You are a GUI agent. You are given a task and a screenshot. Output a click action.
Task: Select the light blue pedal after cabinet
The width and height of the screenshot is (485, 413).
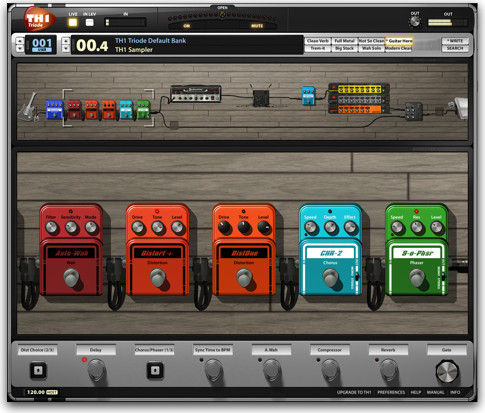click(308, 96)
